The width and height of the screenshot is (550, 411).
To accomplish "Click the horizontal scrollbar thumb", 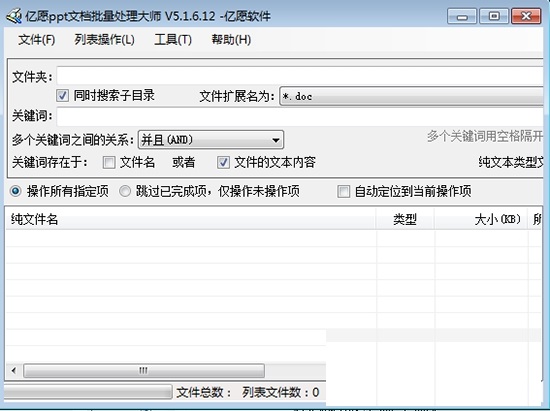I will pos(144,370).
